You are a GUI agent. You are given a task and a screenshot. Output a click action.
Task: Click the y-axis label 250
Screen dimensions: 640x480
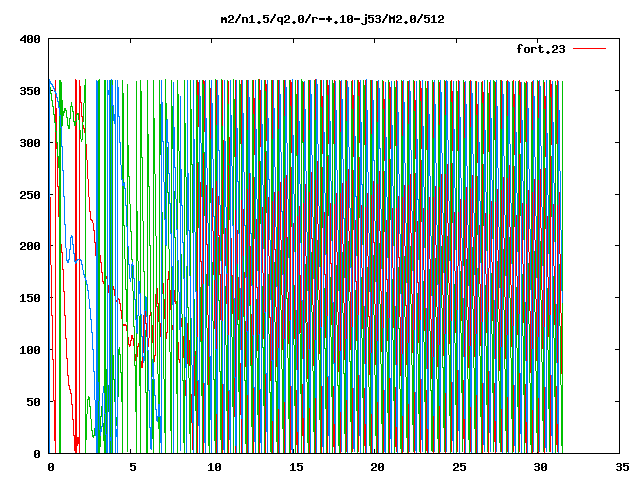tap(30, 195)
